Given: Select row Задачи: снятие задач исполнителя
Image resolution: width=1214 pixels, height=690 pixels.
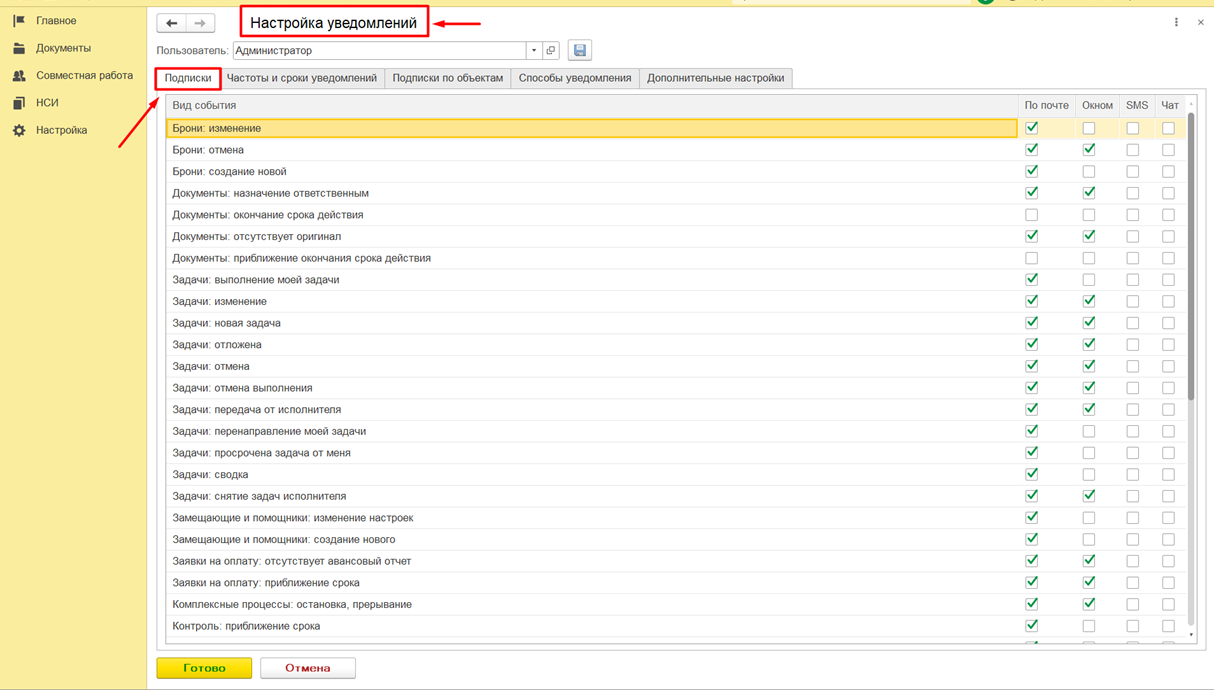Looking at the screenshot, I should [592, 496].
